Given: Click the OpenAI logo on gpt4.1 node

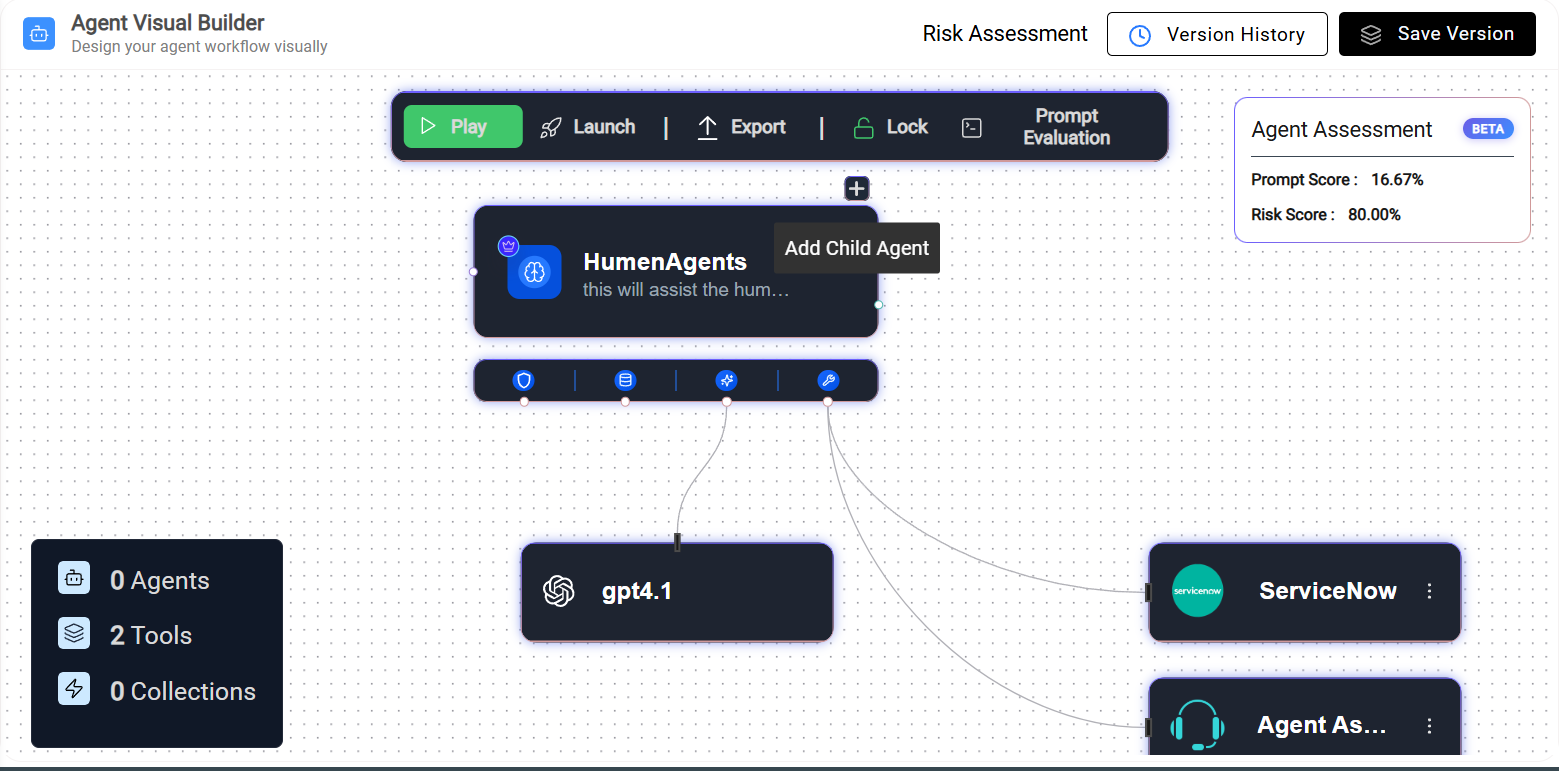Looking at the screenshot, I should pyautogui.click(x=559, y=591).
